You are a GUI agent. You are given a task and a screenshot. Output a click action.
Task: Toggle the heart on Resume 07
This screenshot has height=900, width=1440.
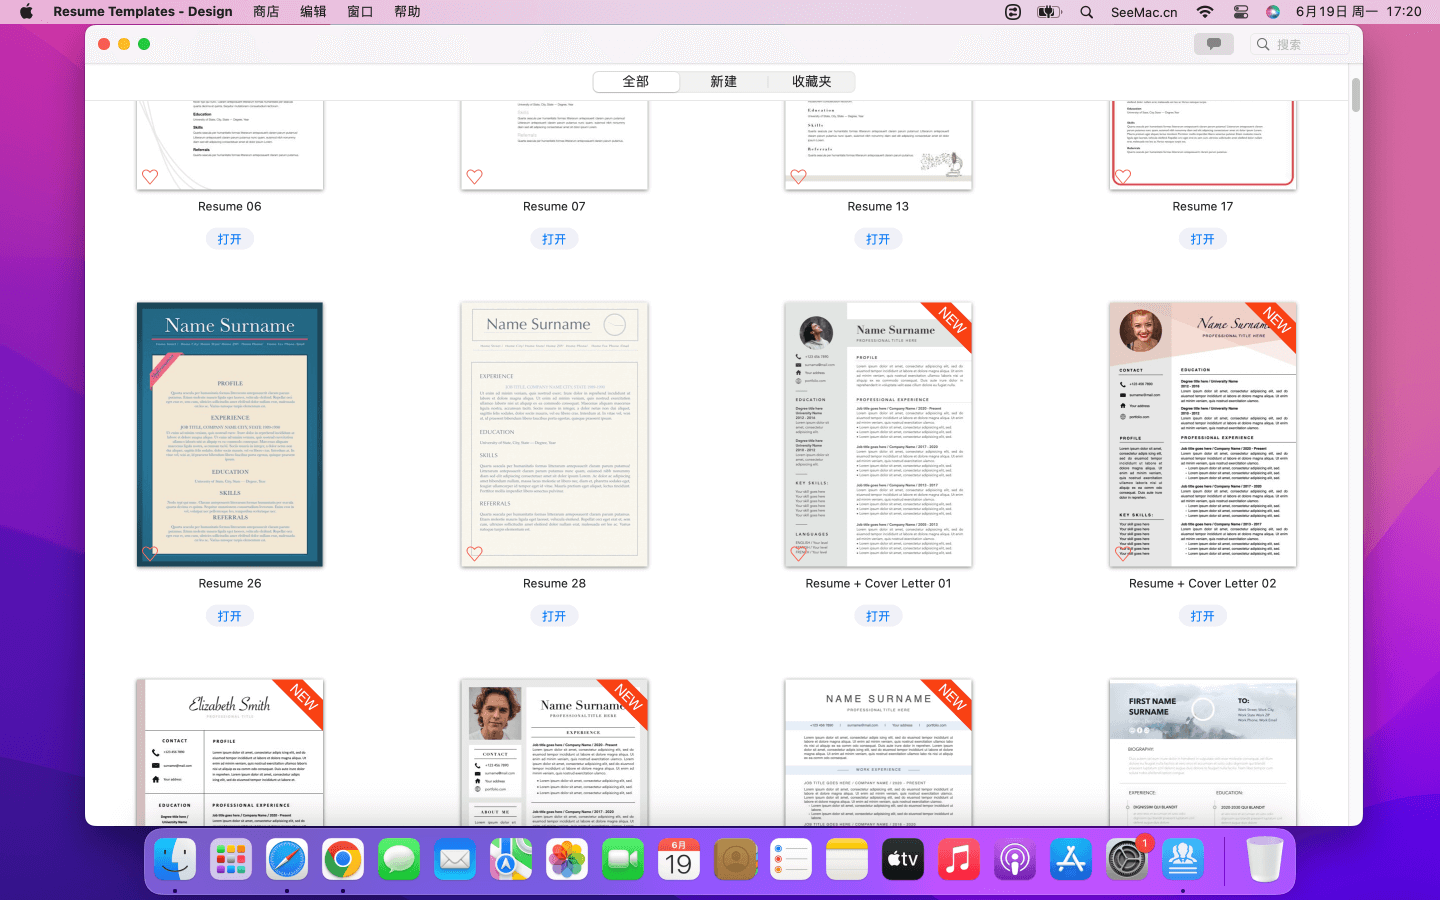(x=474, y=177)
